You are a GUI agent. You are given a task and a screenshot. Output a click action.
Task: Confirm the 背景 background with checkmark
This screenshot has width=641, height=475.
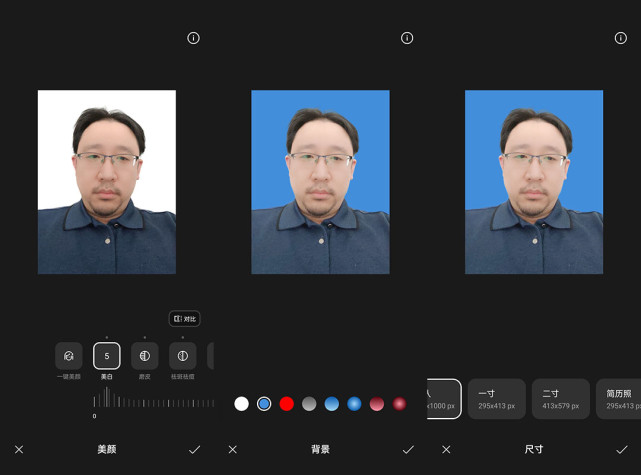(x=408, y=450)
